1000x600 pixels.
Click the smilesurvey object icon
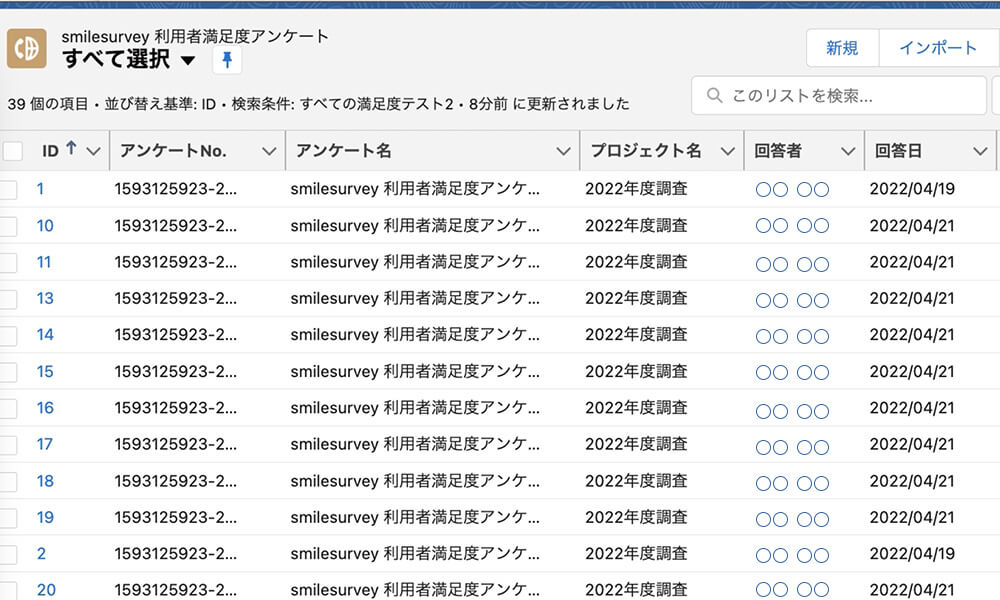coord(27,48)
